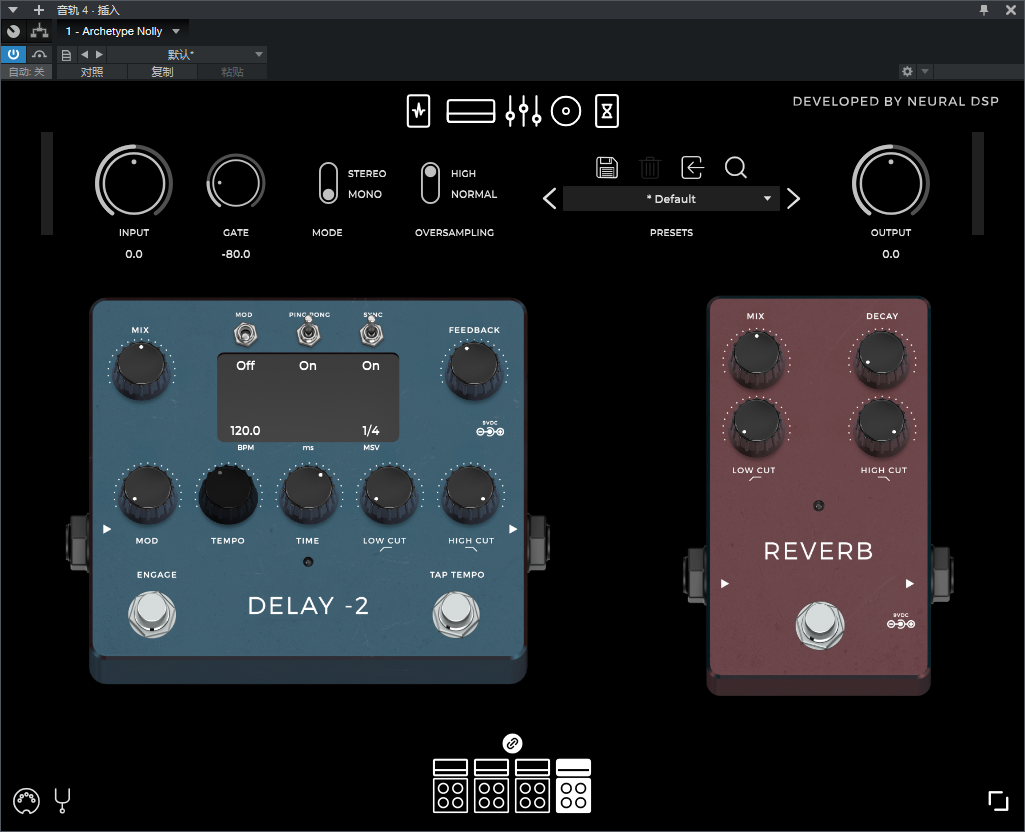Select the third amp-and-cab icon

532,786
